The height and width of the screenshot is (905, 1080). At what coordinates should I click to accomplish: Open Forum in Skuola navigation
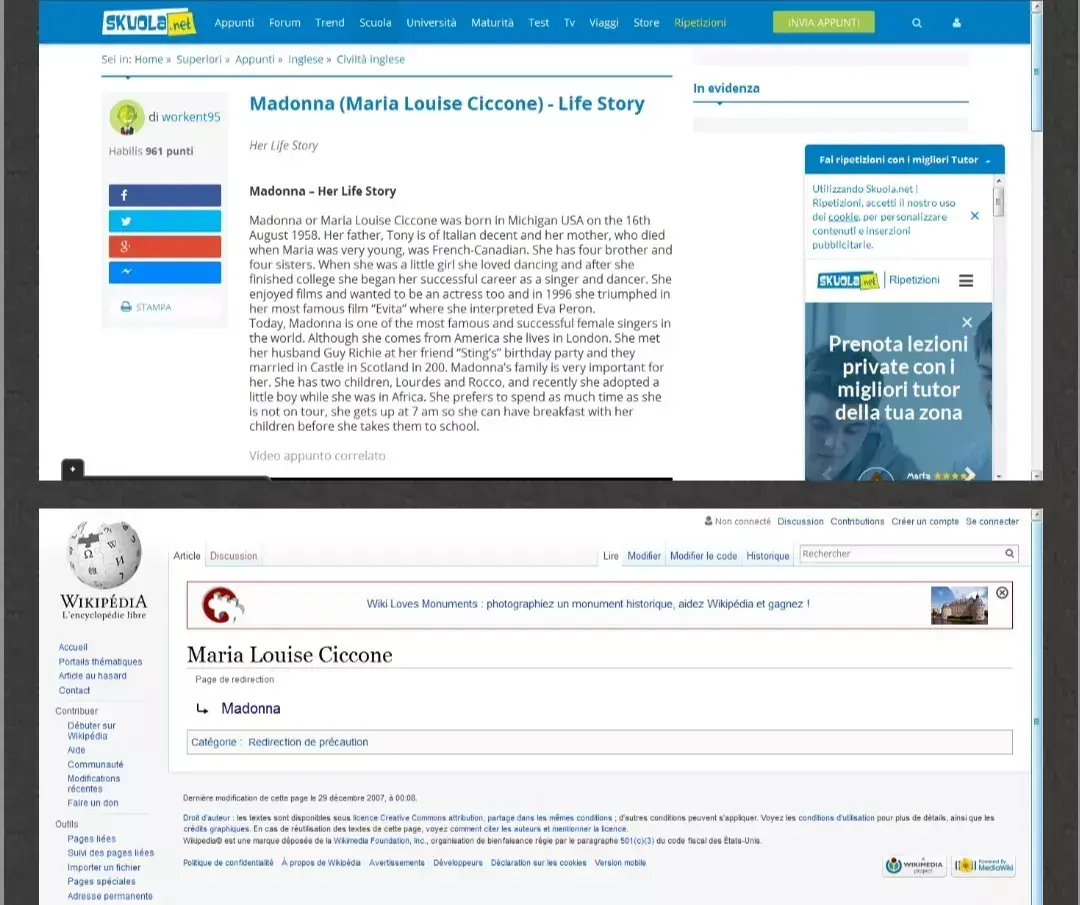pos(284,23)
